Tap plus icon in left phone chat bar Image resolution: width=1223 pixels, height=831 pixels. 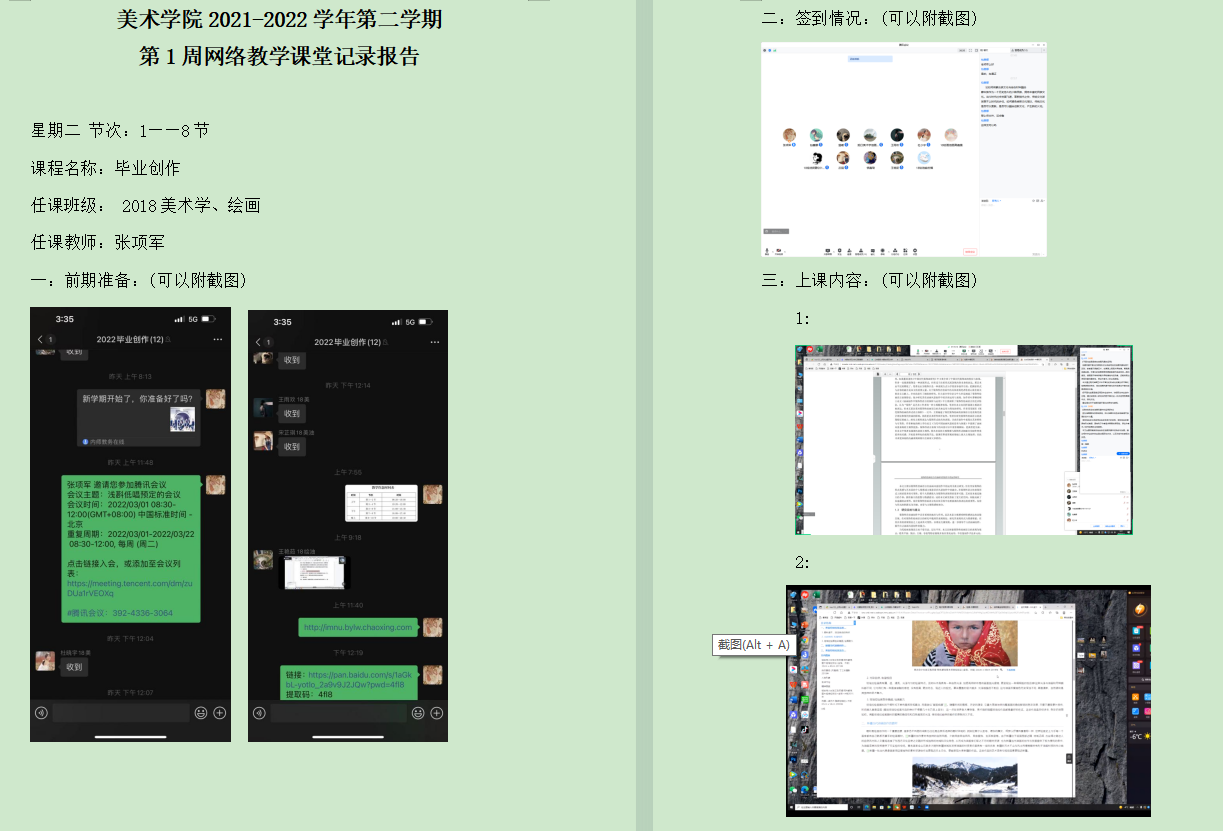point(219,713)
